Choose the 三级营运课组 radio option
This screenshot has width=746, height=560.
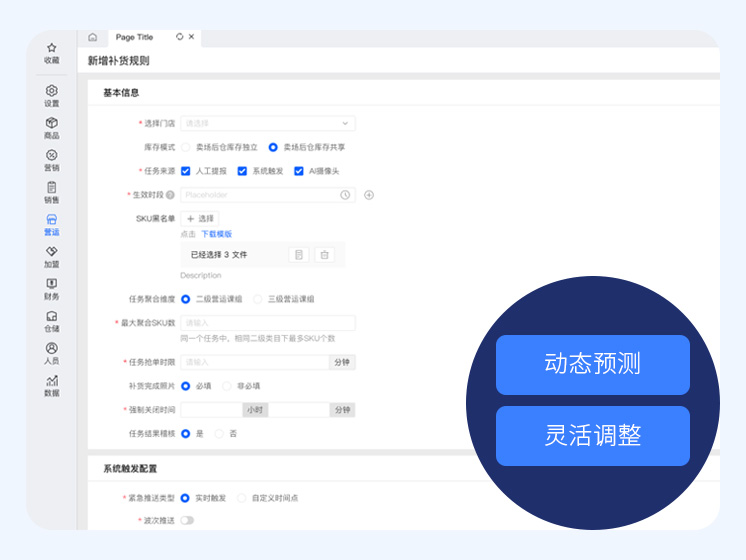coord(258,299)
